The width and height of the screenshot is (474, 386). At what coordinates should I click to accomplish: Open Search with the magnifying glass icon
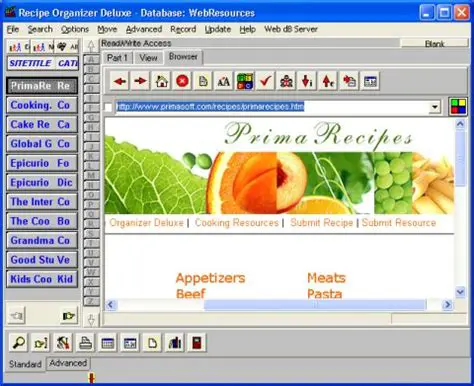(18, 343)
